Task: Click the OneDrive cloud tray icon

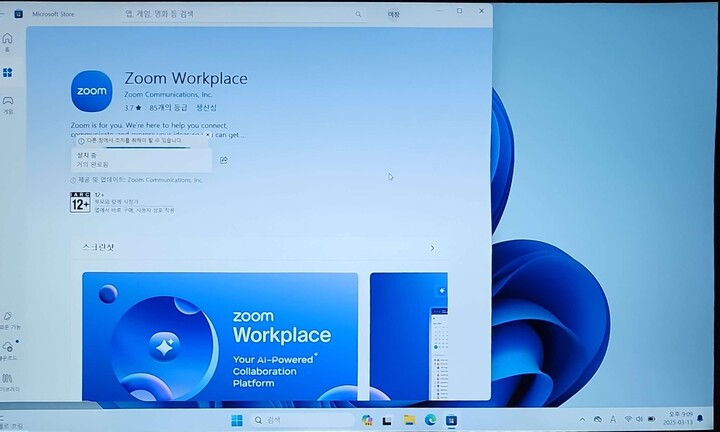Action: (597, 419)
